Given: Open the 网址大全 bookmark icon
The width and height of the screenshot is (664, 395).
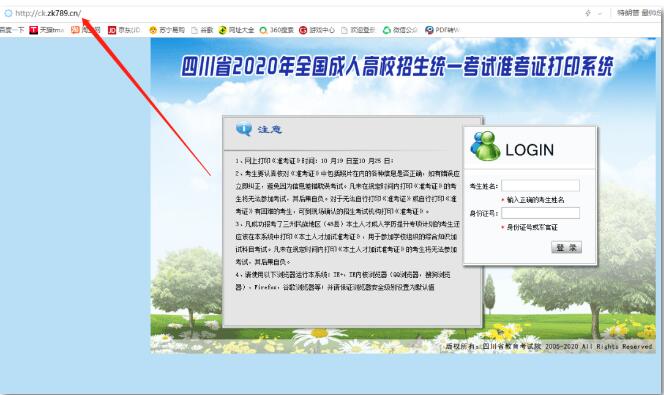Looking at the screenshot, I should click(222, 30).
